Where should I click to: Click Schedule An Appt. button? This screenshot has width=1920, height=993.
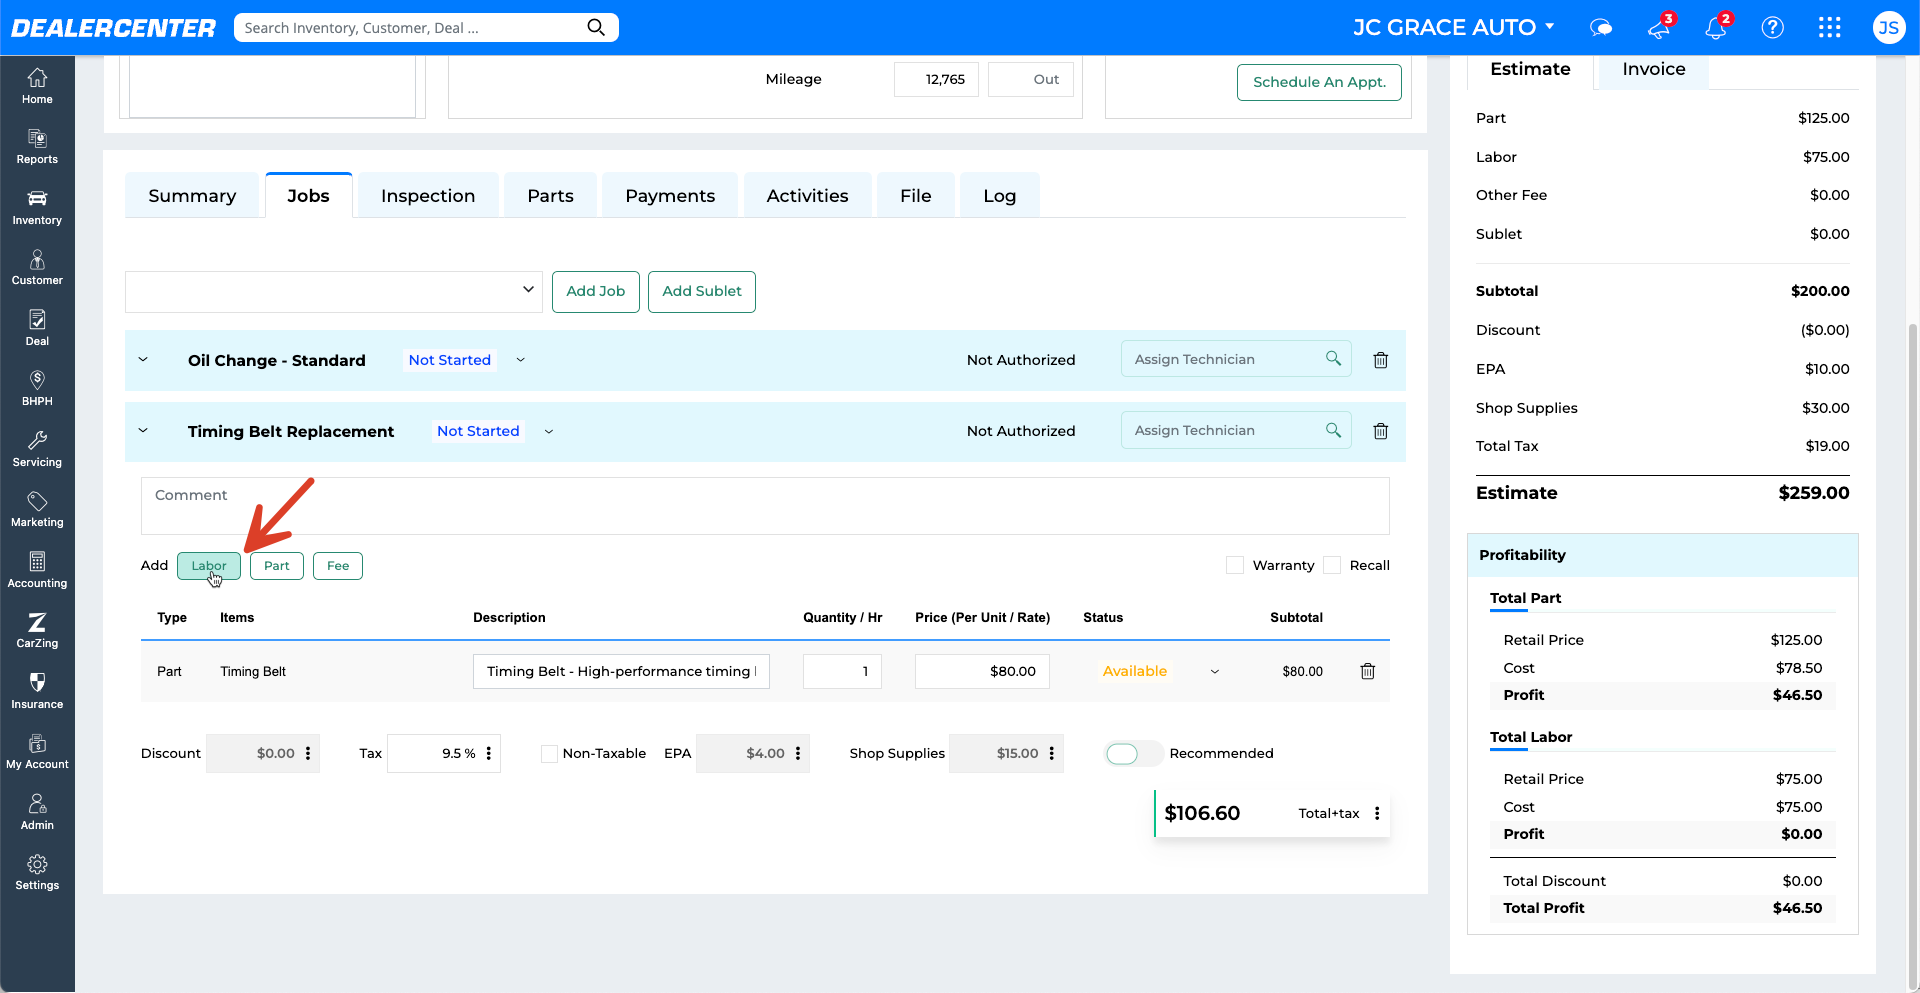[x=1319, y=82]
